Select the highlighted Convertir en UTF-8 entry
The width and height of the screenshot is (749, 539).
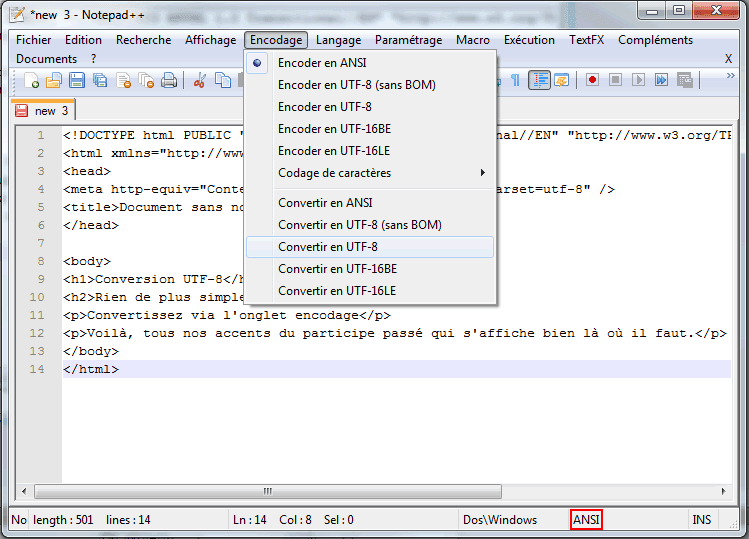coord(371,247)
